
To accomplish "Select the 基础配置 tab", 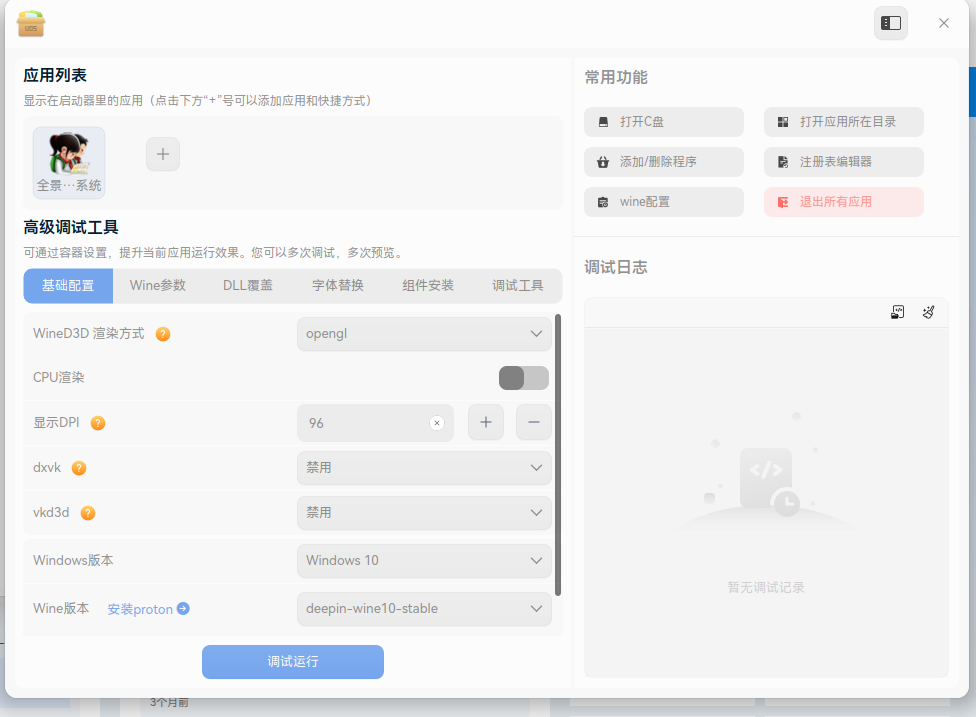I will pos(68,286).
